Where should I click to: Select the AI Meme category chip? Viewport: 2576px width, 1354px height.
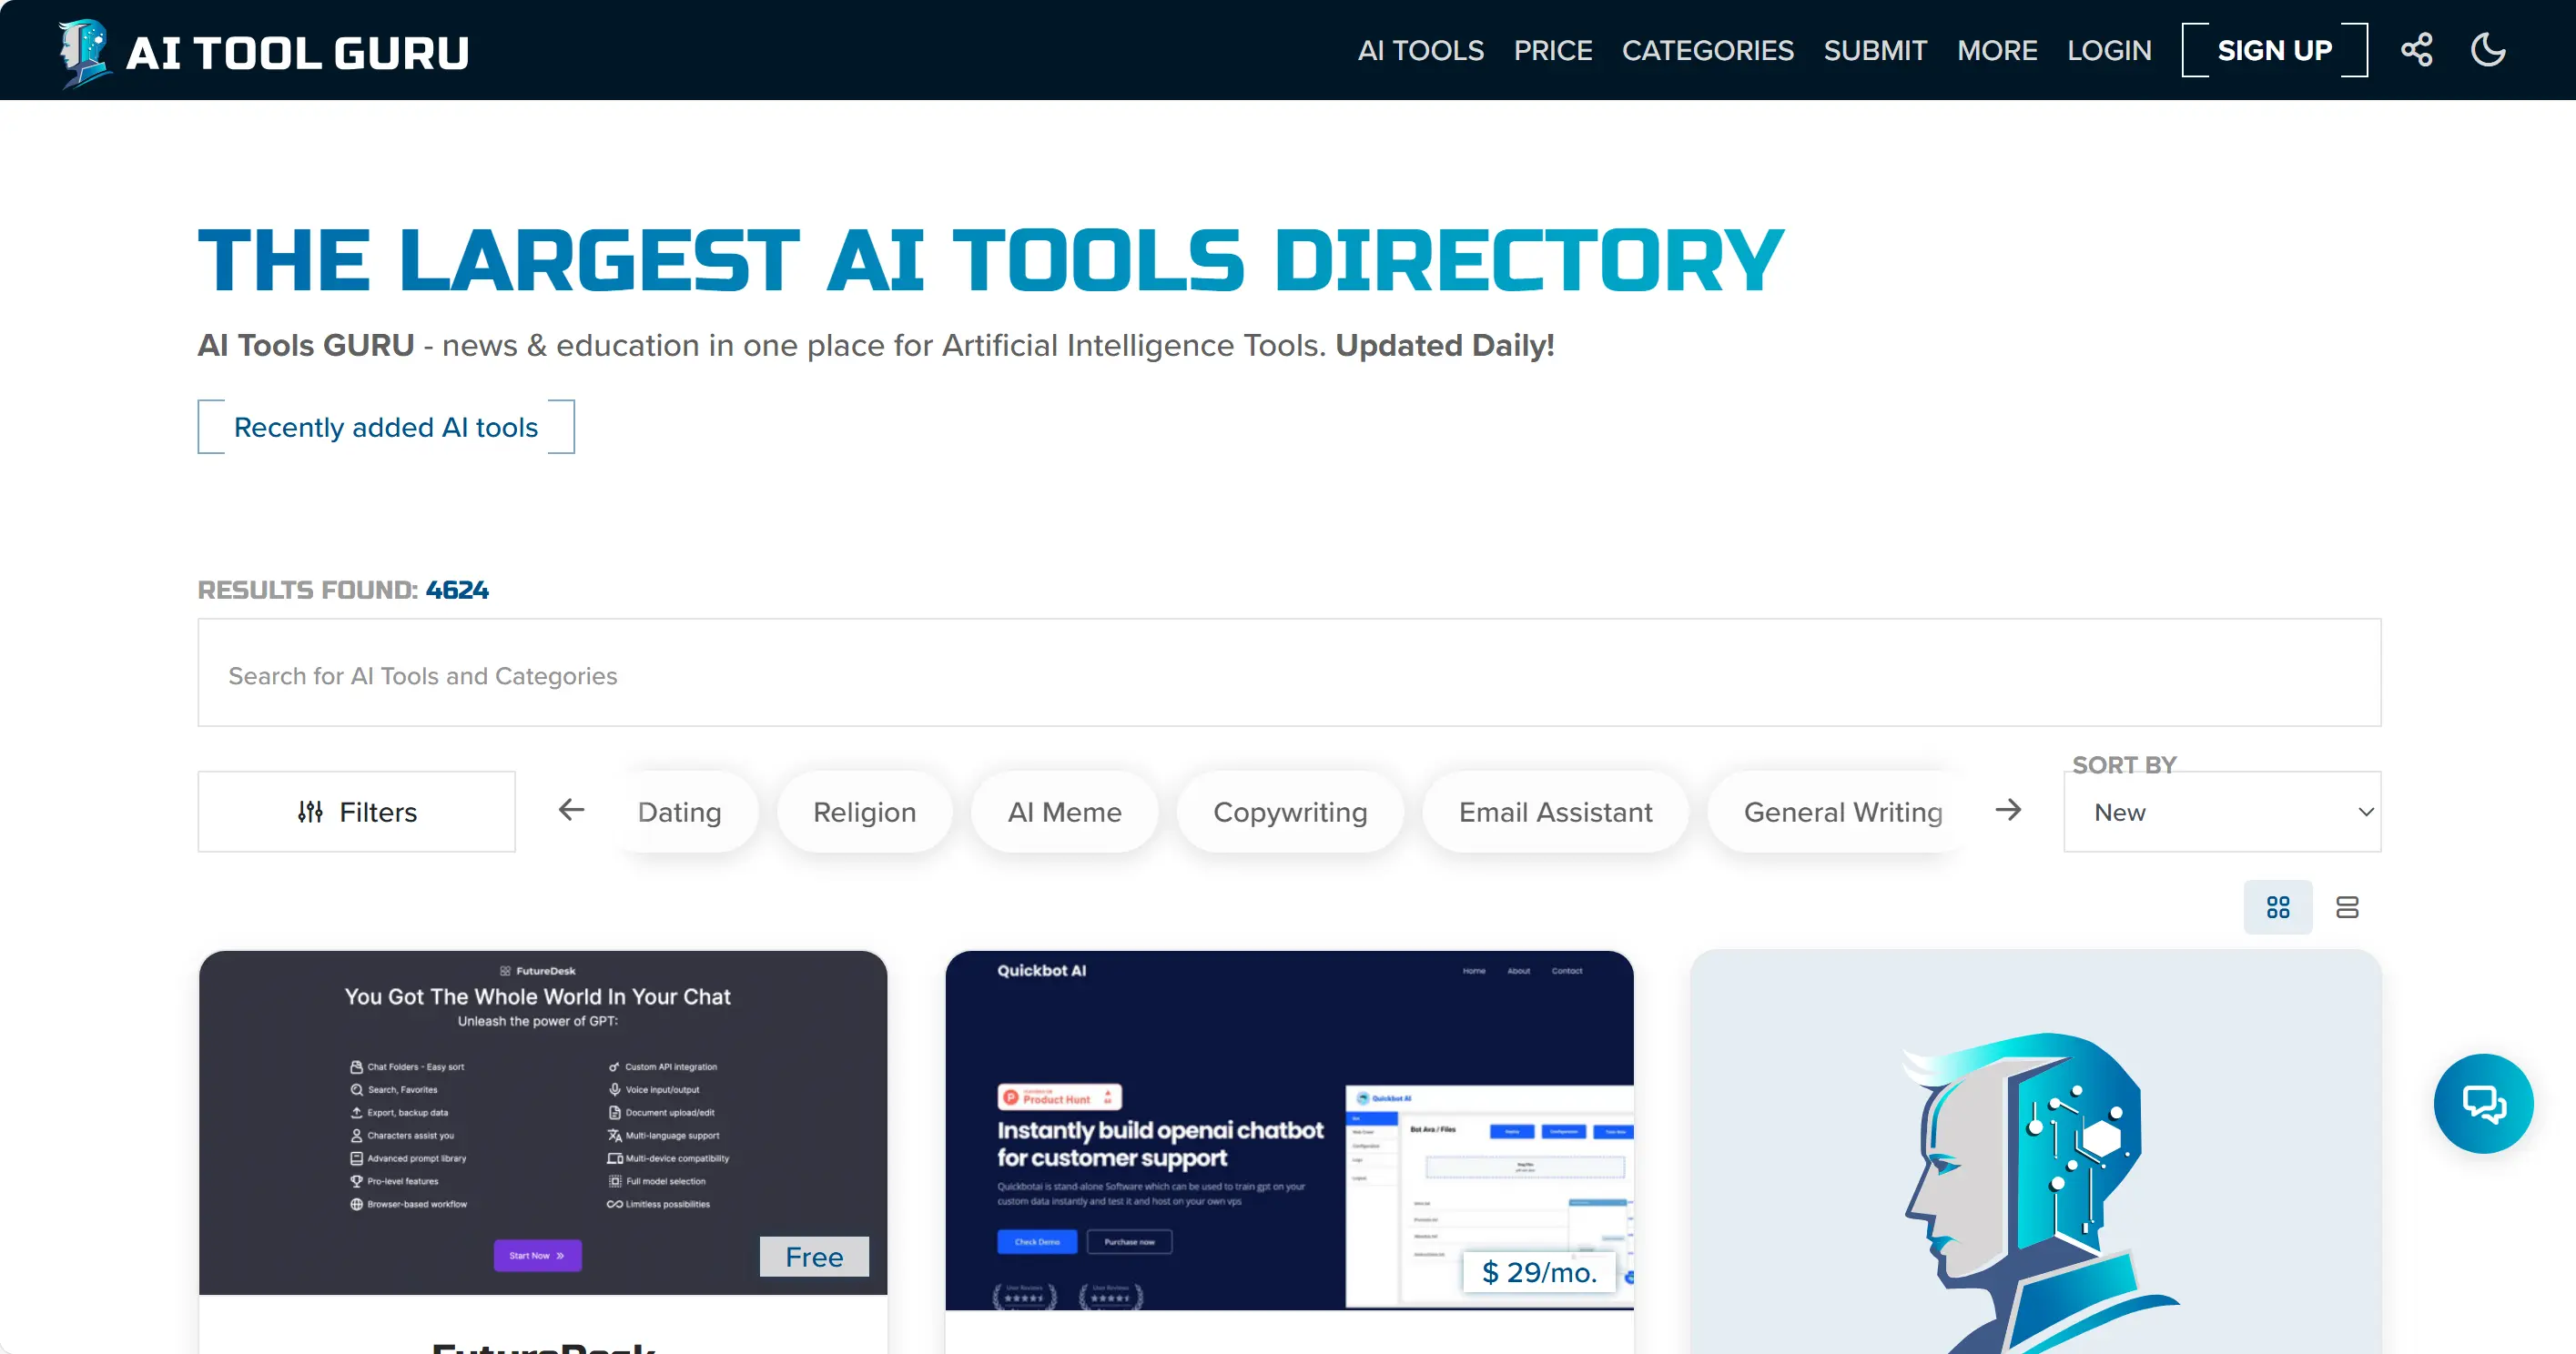click(x=1064, y=812)
